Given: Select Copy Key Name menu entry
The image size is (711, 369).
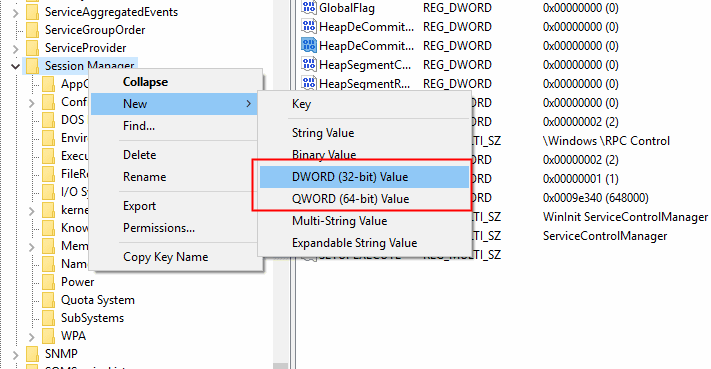Looking at the screenshot, I should [x=166, y=257].
